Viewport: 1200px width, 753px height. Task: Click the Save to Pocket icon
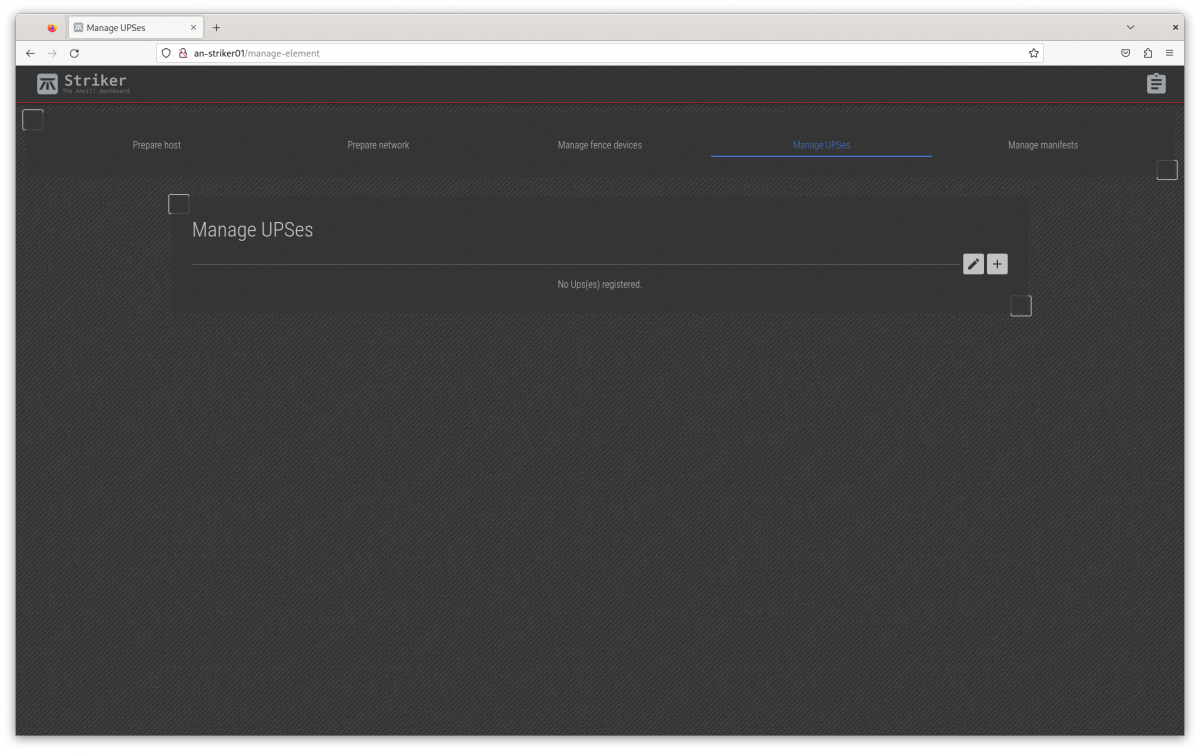click(x=1125, y=53)
